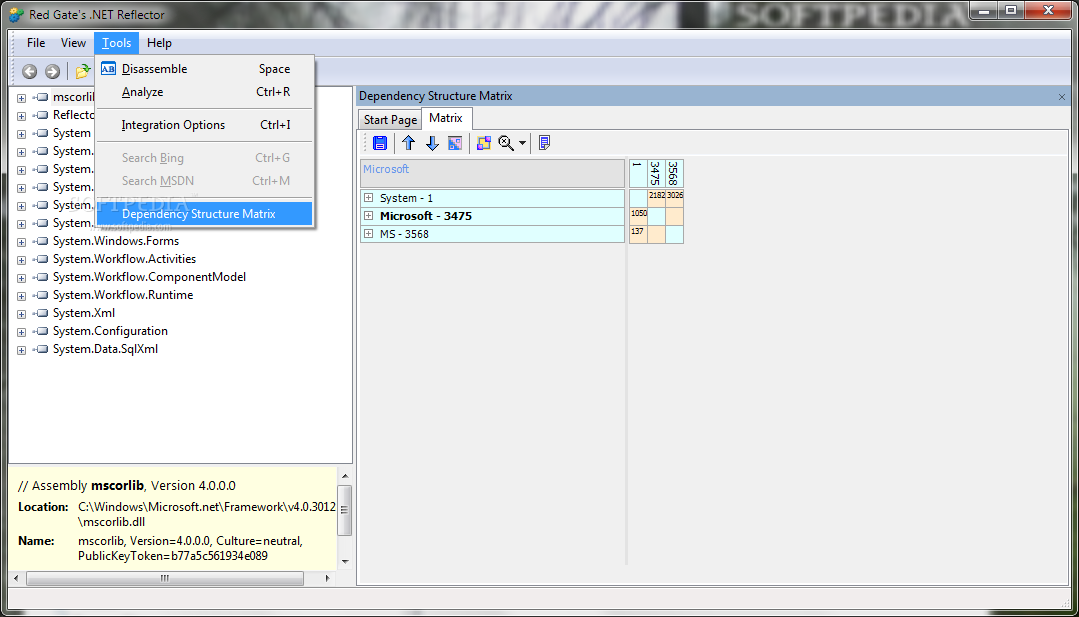Viewport: 1079px width, 617px height.
Task: Click the Forward navigation arrow icon
Action: click(x=52, y=71)
